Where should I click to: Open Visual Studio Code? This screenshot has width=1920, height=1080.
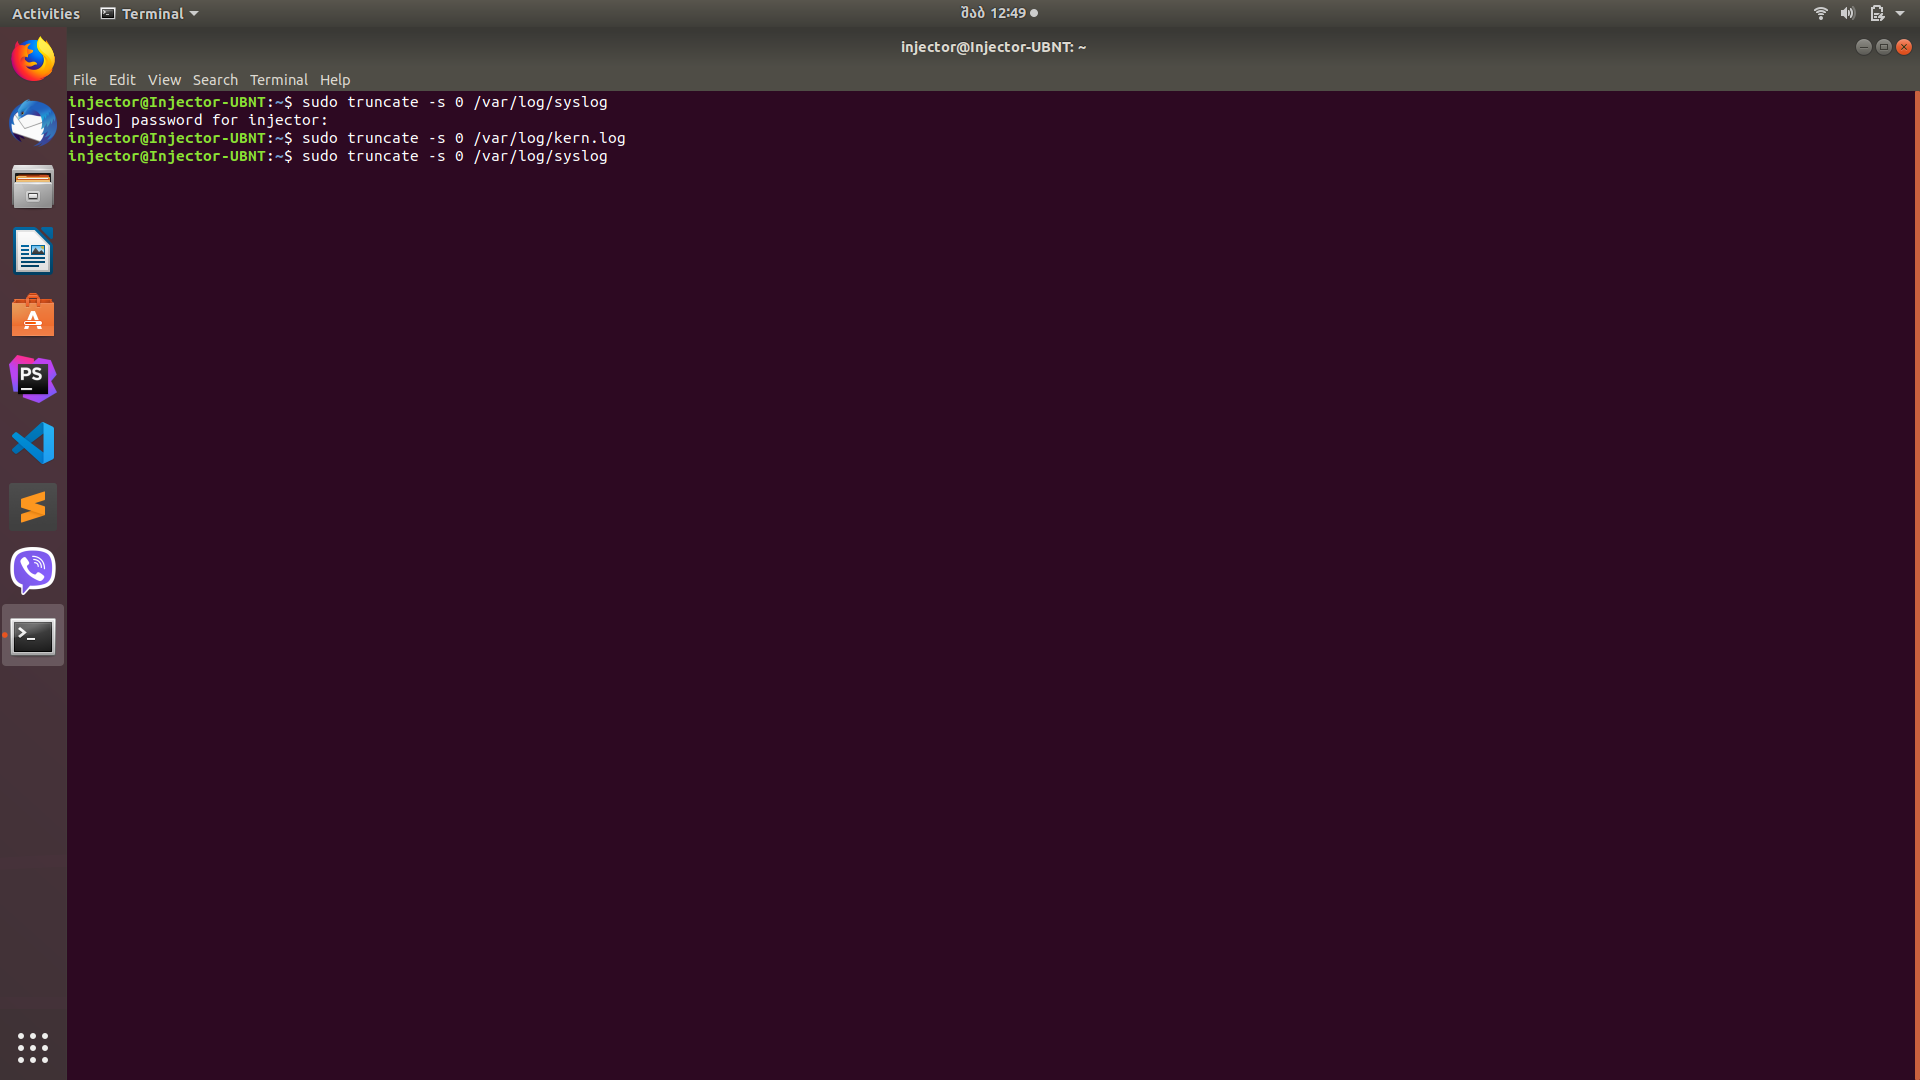tap(33, 443)
